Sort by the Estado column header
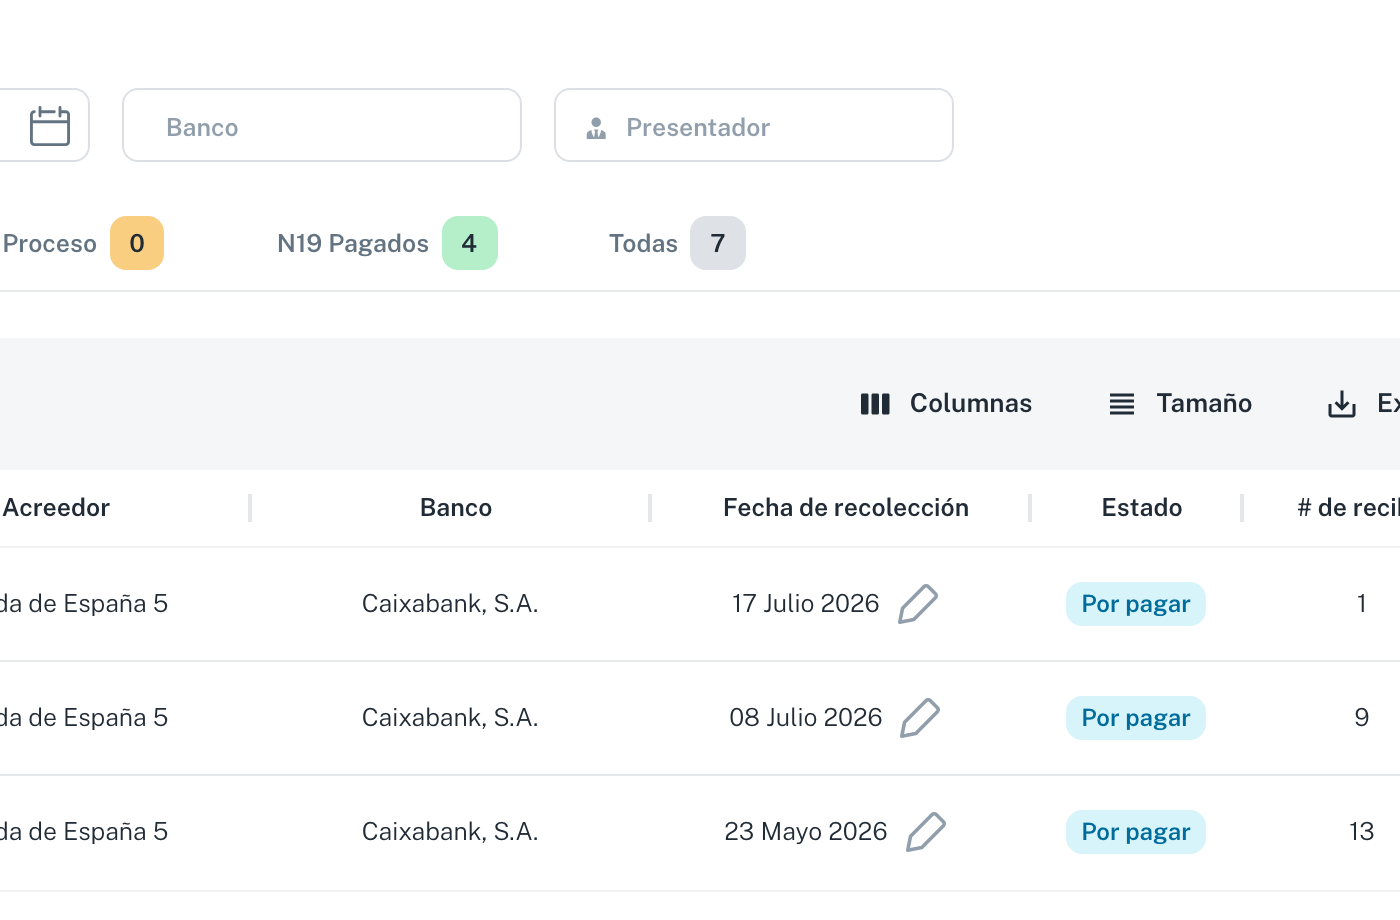 point(1142,508)
